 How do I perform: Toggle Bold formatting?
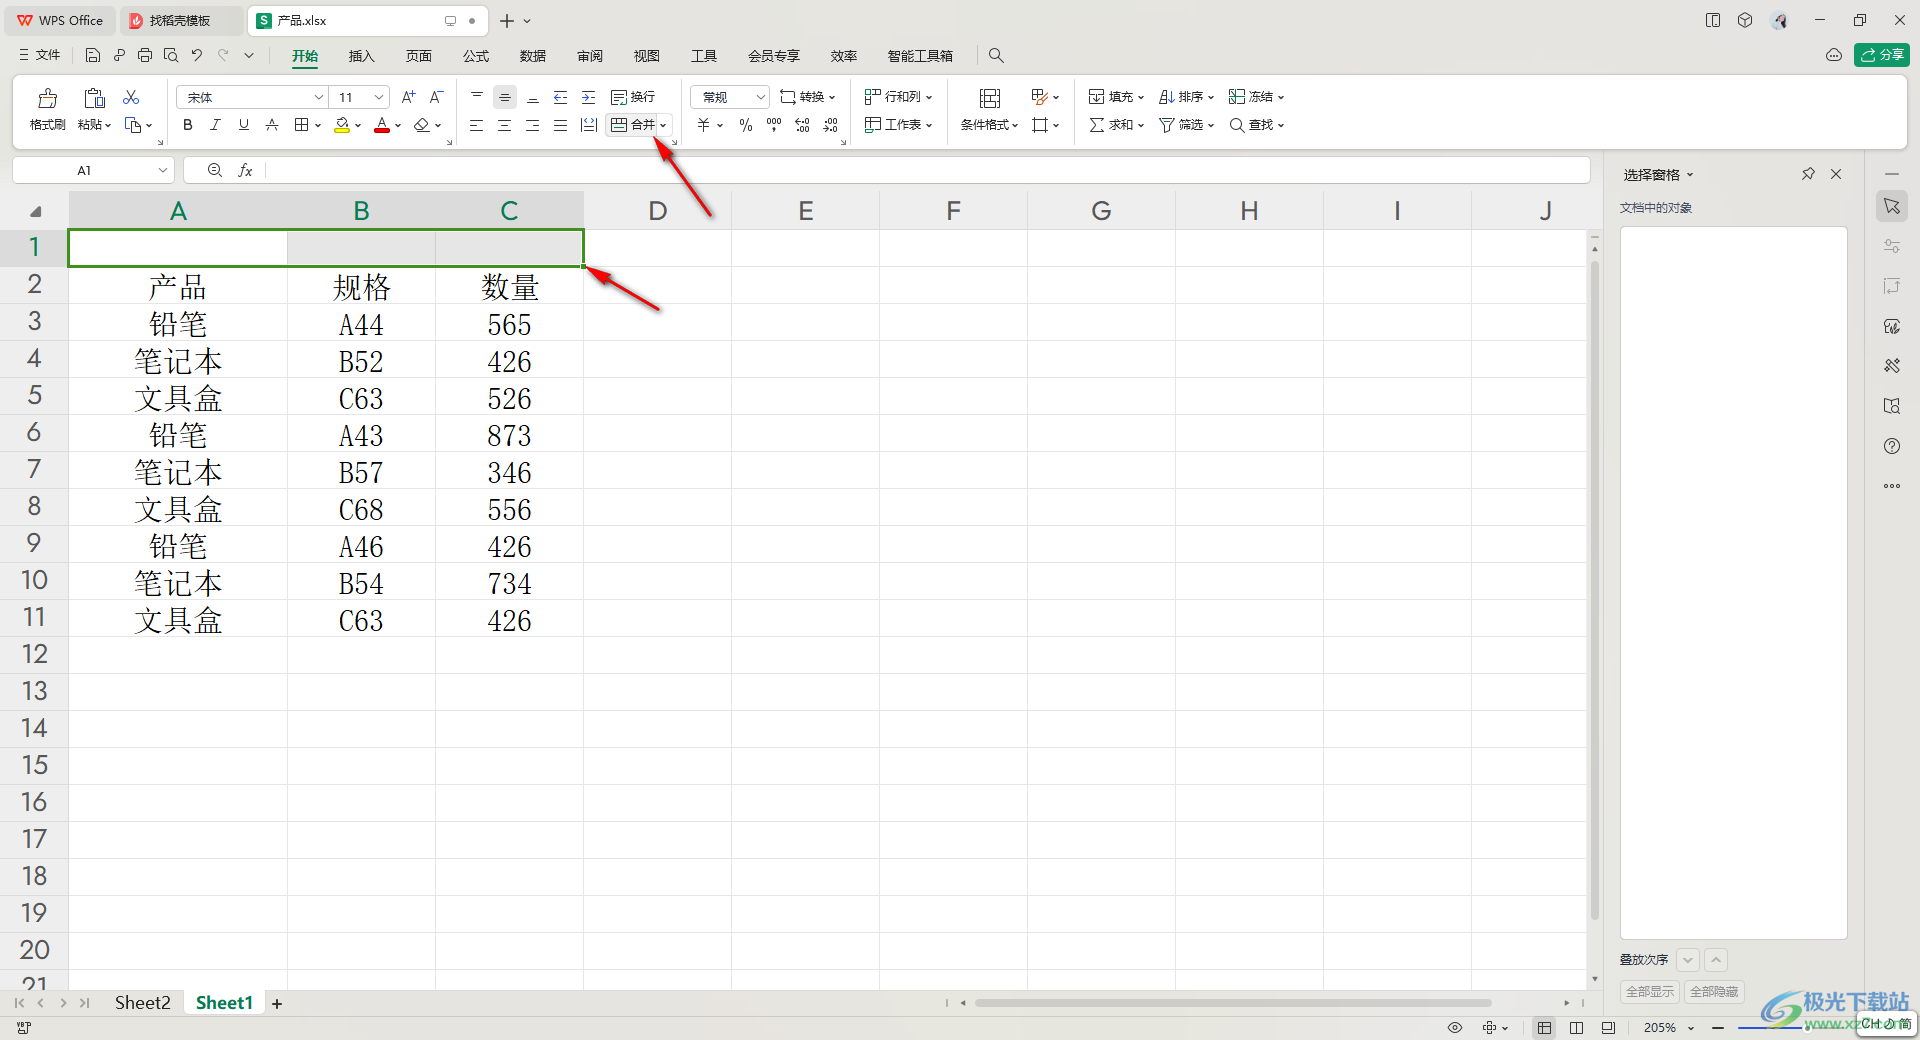click(x=188, y=125)
